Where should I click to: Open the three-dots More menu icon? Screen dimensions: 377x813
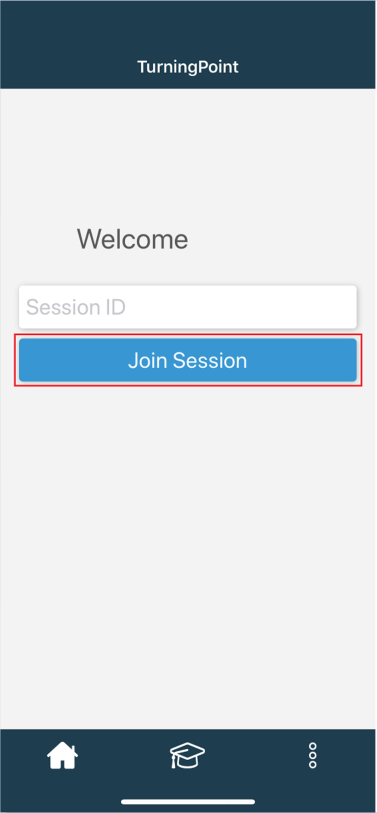point(313,755)
